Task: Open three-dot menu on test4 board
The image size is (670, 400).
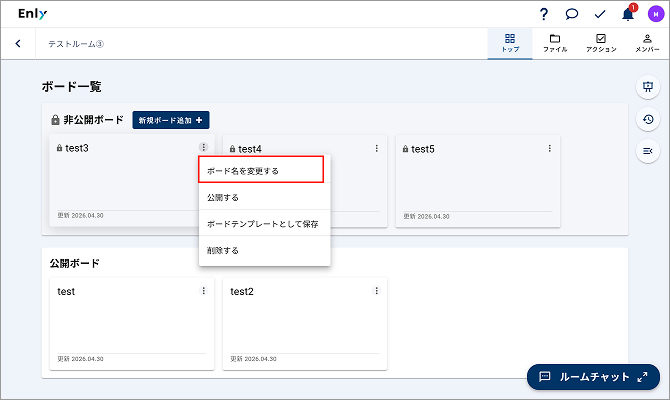Action: coord(376,148)
